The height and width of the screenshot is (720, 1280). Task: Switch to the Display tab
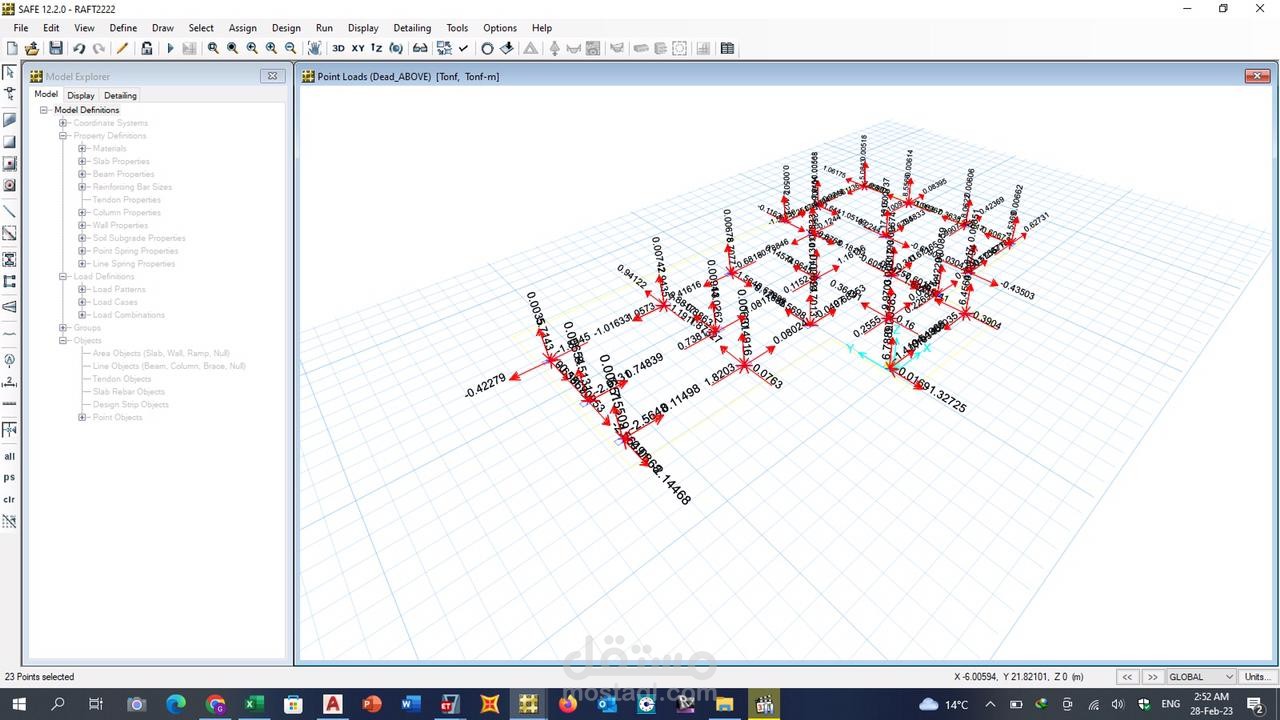(81, 95)
